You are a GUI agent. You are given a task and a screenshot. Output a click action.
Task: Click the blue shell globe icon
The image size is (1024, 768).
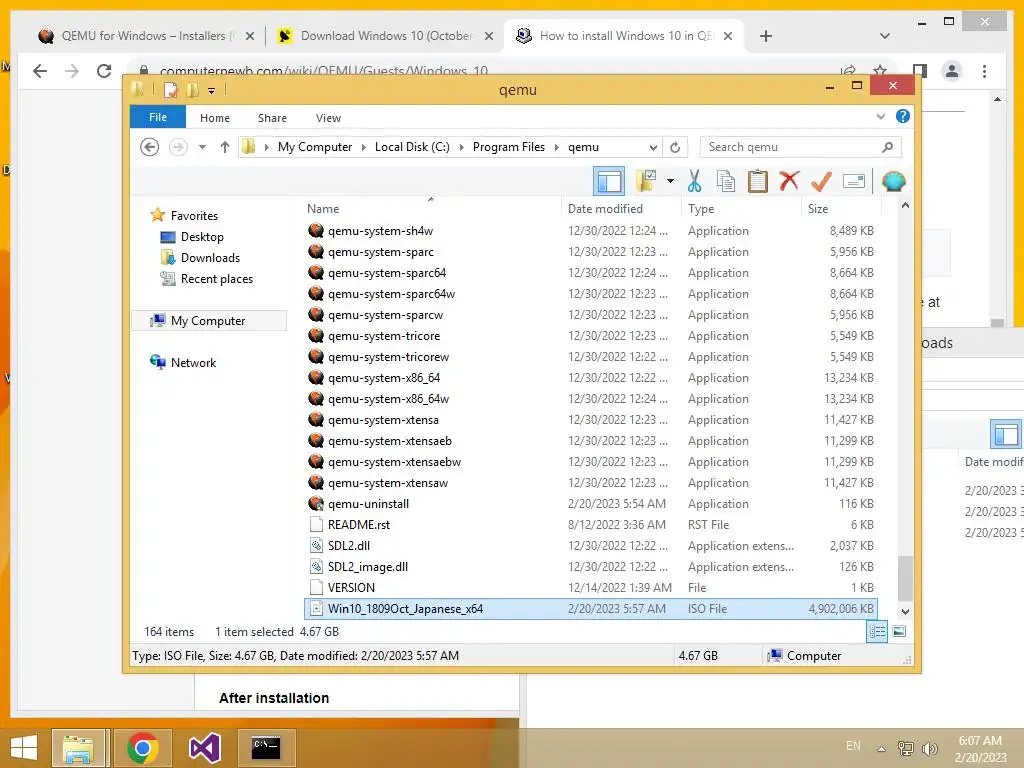(x=893, y=181)
